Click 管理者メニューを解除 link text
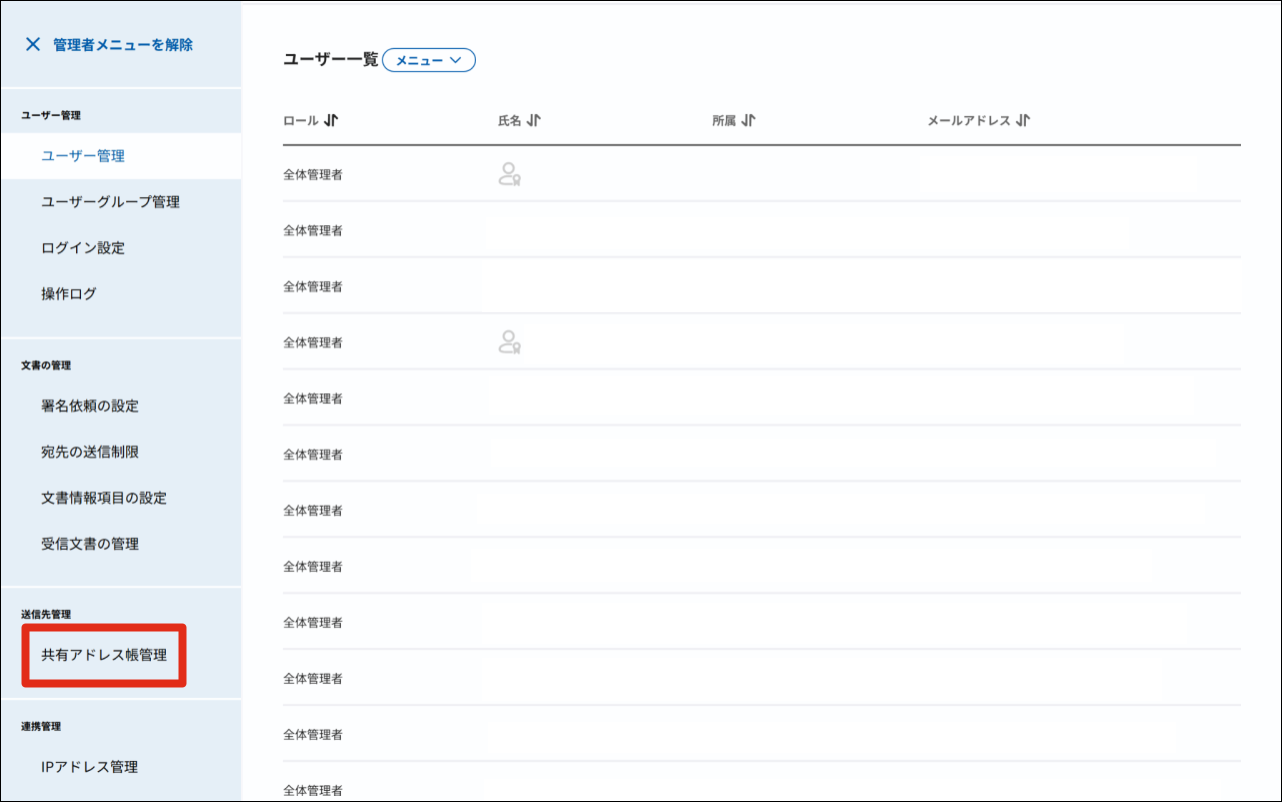Screen dimensions: 1282x802 (123, 44)
